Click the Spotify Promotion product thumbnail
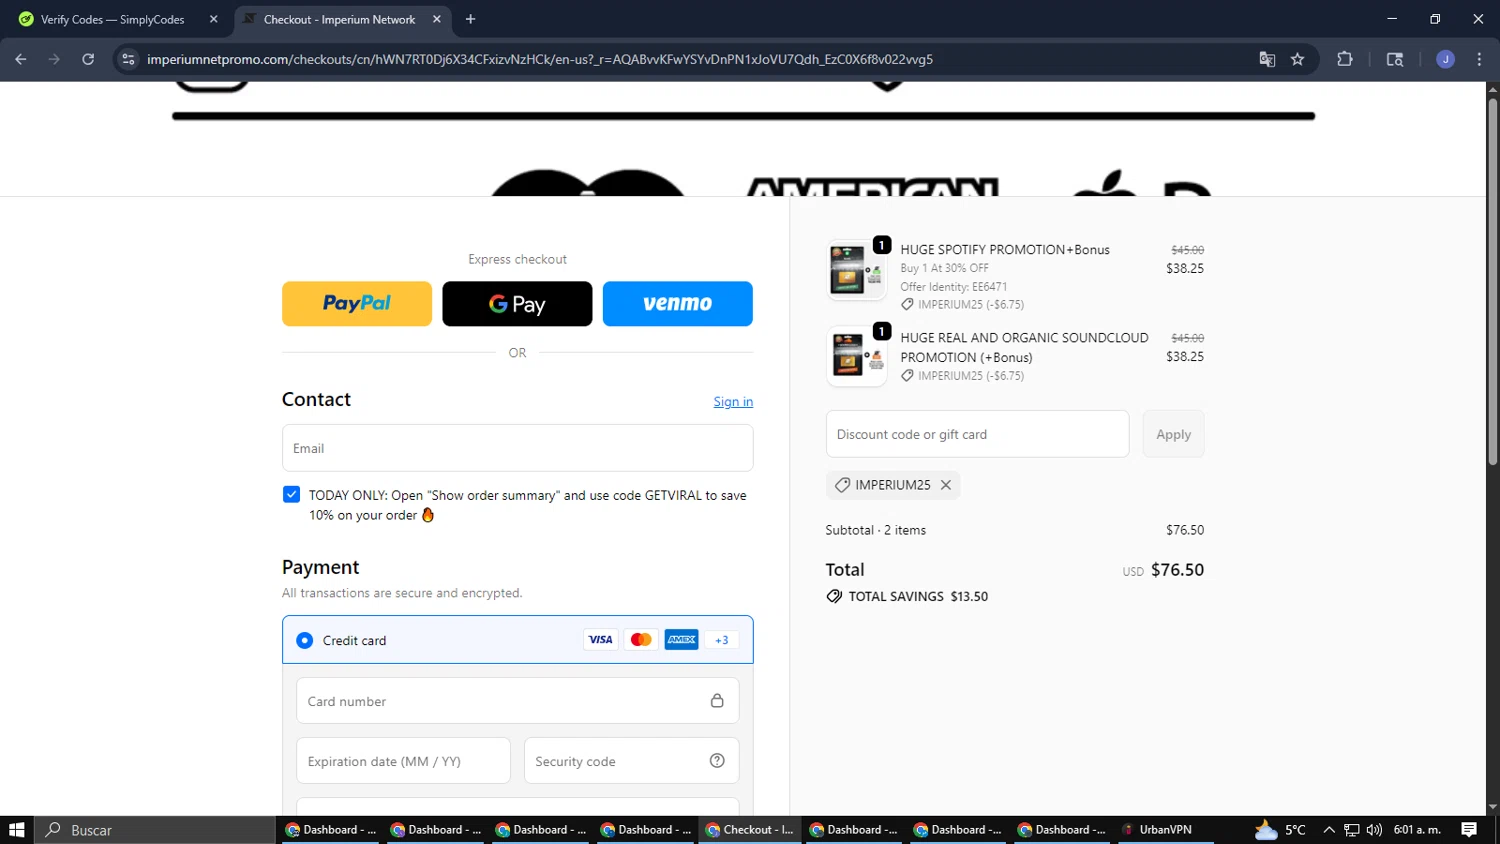The height and width of the screenshot is (844, 1500). [856, 270]
